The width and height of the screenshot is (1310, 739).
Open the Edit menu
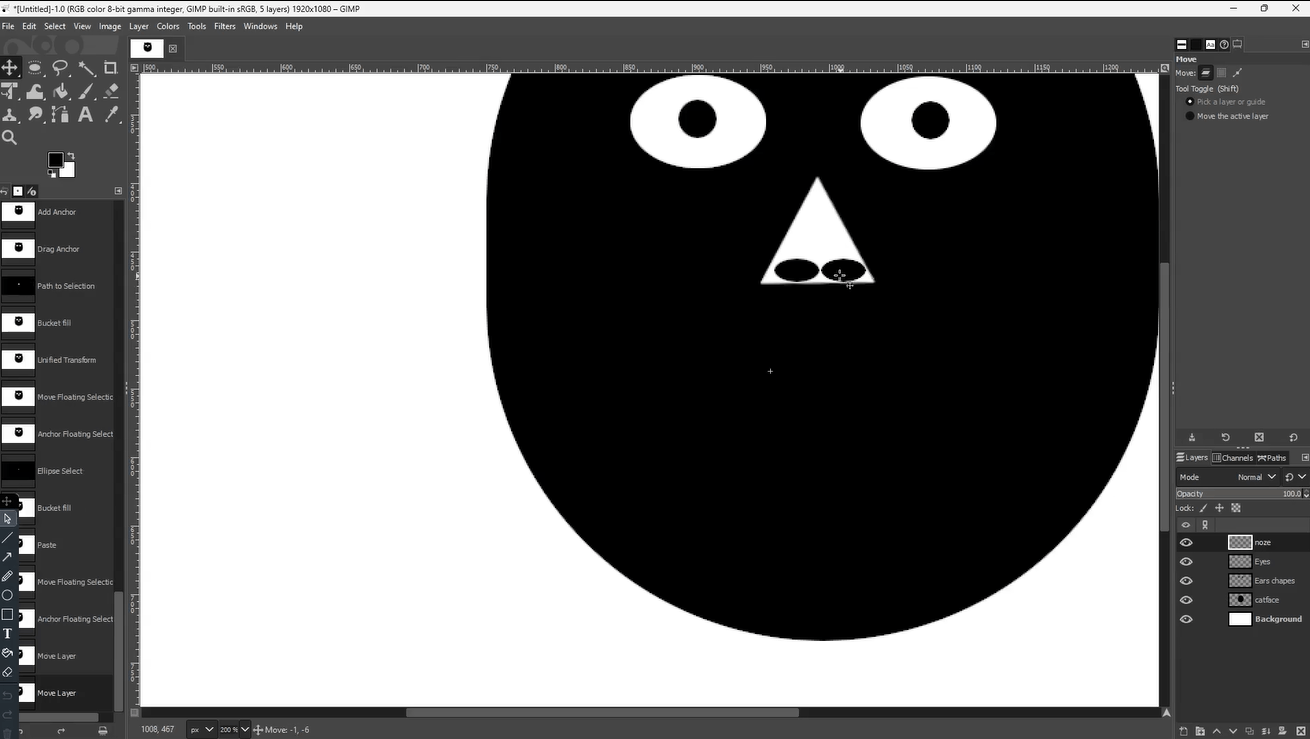(x=29, y=26)
